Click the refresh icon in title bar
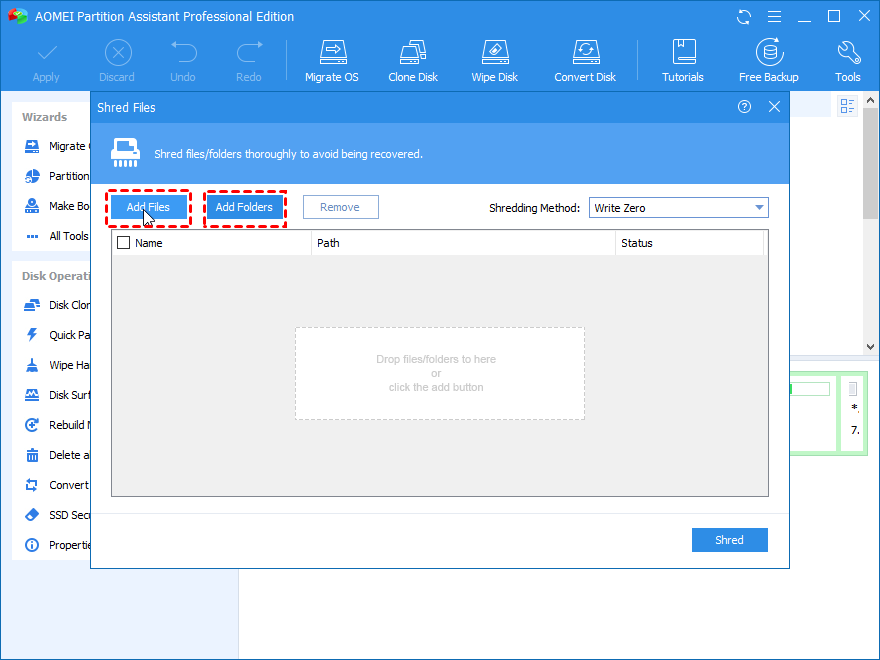Viewport: 880px width, 660px height. click(x=744, y=17)
